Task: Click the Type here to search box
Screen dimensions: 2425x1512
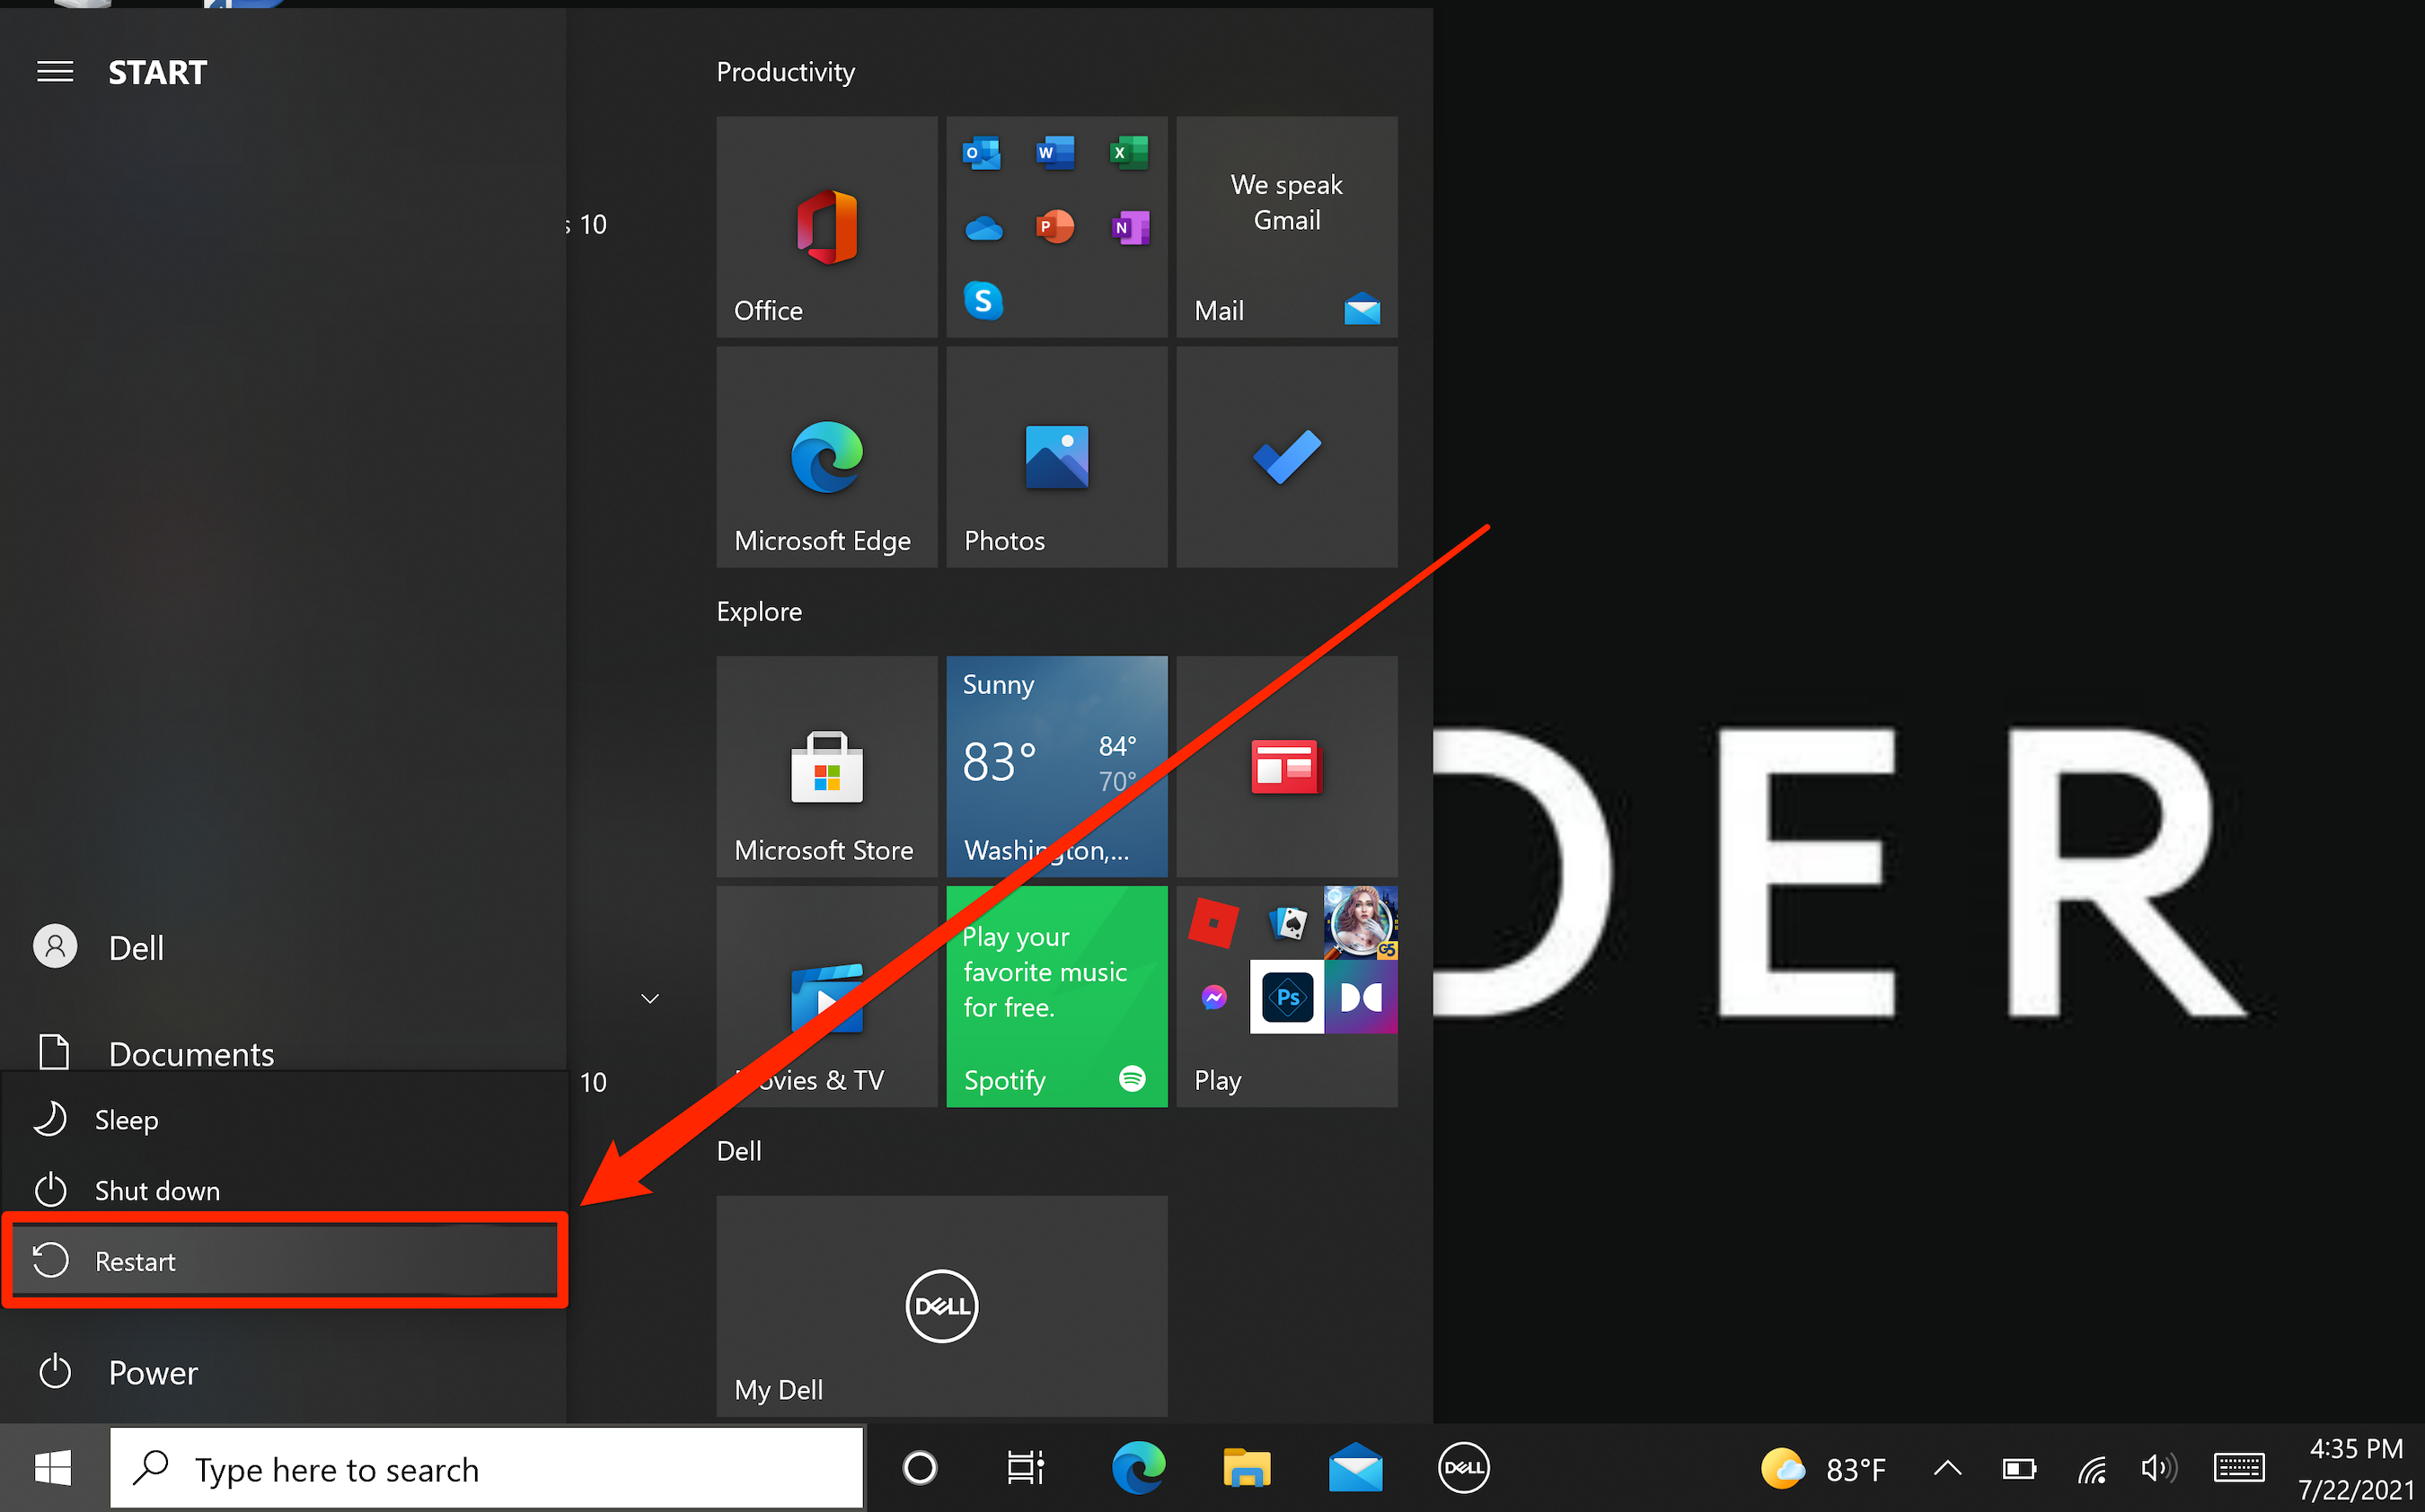Action: pos(486,1468)
